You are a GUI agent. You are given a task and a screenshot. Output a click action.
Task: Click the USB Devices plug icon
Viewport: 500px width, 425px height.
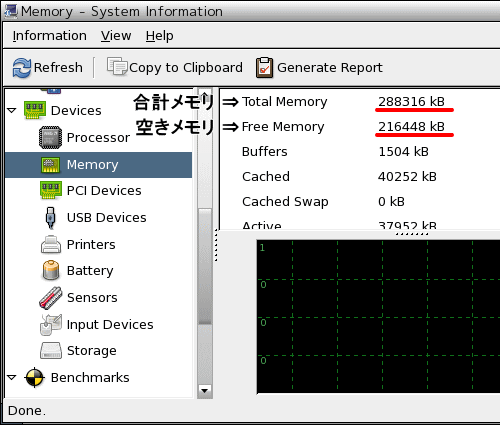tap(50, 218)
